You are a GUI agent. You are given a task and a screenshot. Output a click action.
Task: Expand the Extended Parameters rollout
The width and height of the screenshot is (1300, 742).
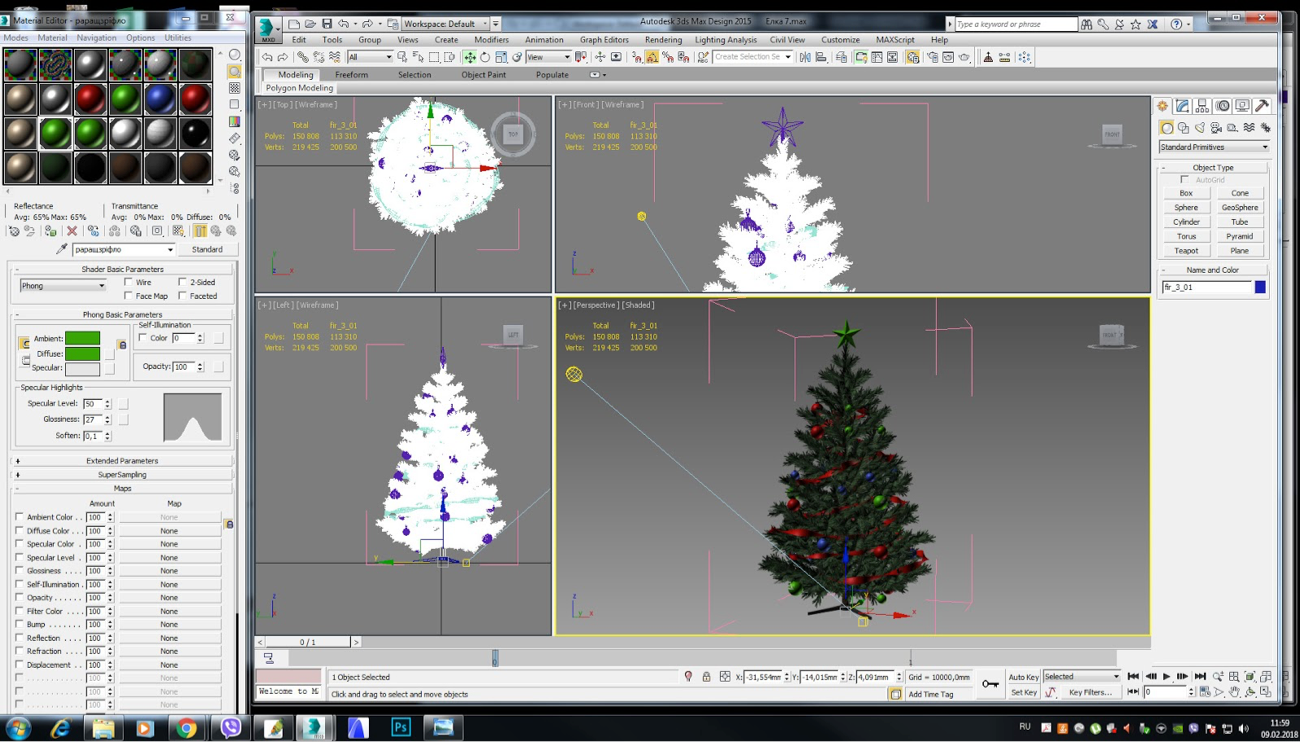[x=122, y=461]
